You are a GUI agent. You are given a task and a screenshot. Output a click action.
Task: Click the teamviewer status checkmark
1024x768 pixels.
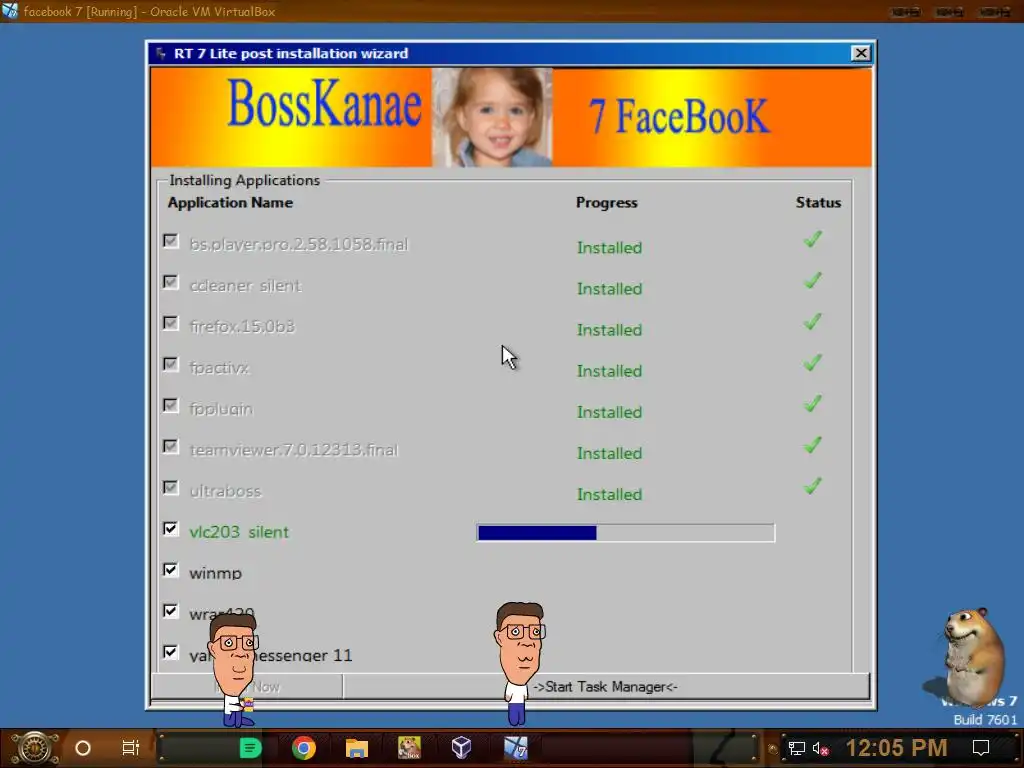tap(812, 445)
